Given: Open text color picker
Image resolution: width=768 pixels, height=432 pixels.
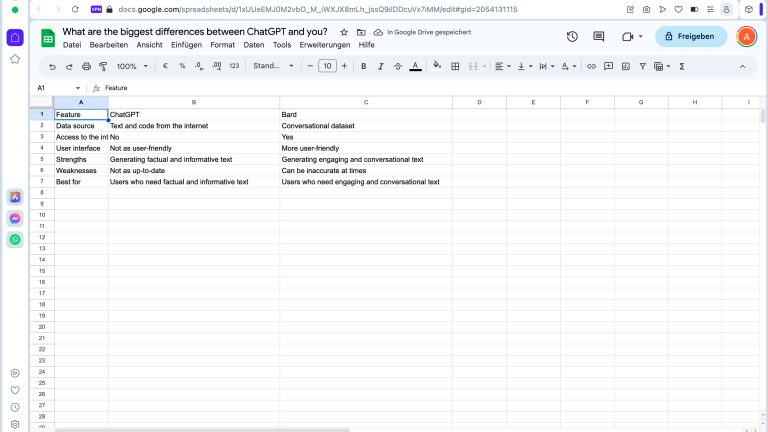Looking at the screenshot, I should [415, 66].
